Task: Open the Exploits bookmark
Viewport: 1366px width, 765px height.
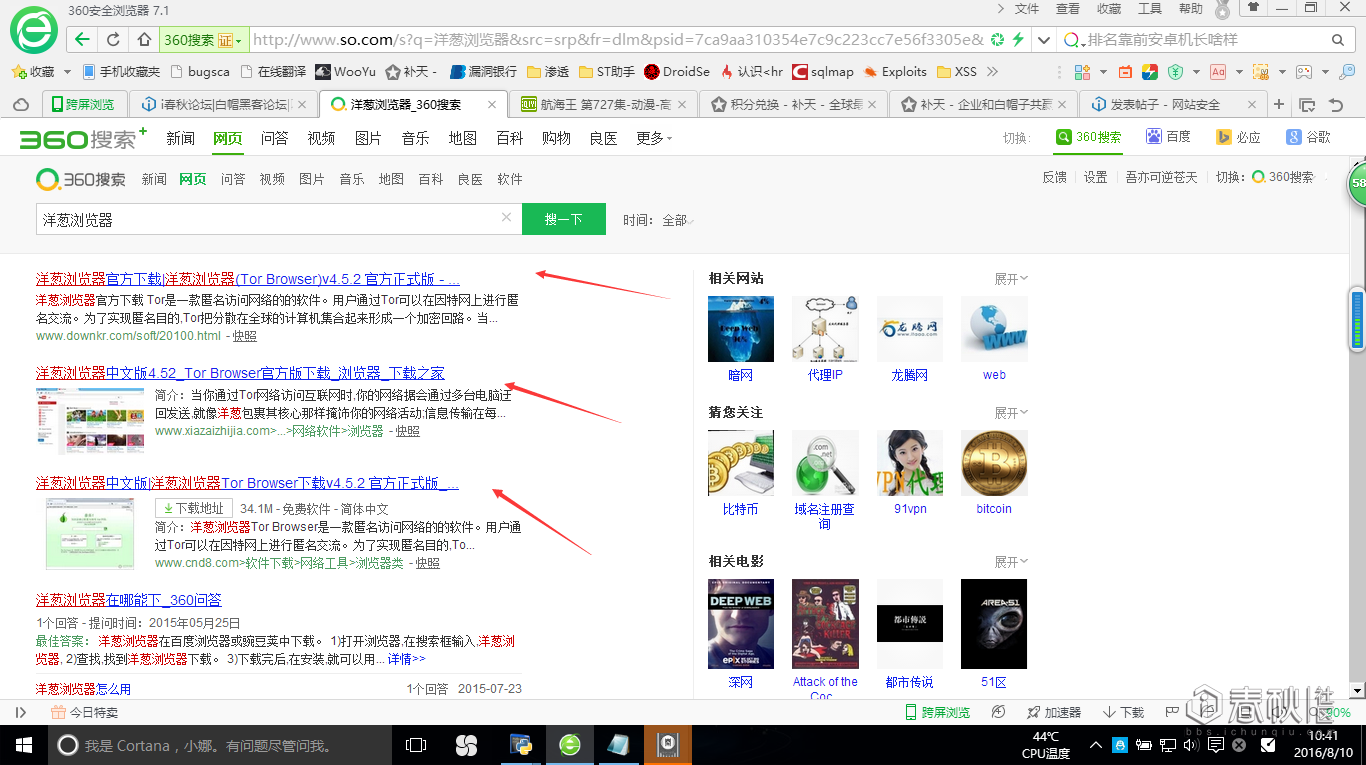Action: [x=895, y=72]
